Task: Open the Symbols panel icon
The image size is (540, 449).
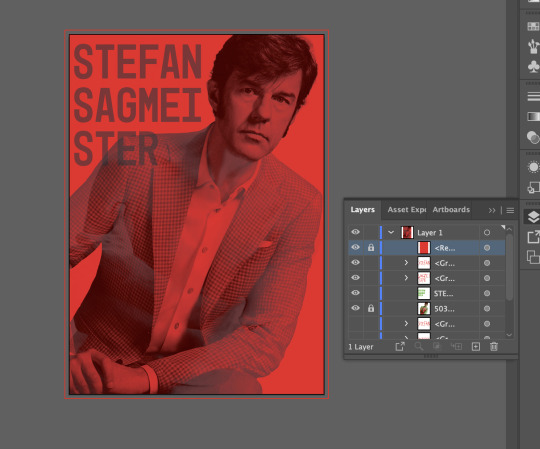Action: 533,66
